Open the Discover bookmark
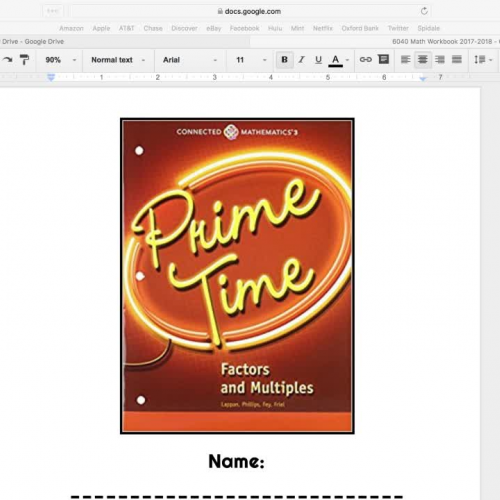This screenshot has width=500, height=500. [x=184, y=28]
